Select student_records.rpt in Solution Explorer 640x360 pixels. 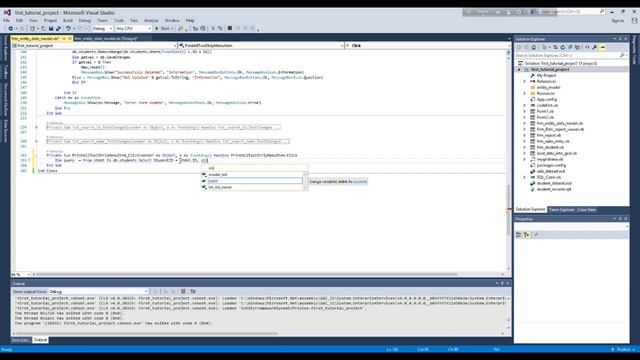[554, 189]
